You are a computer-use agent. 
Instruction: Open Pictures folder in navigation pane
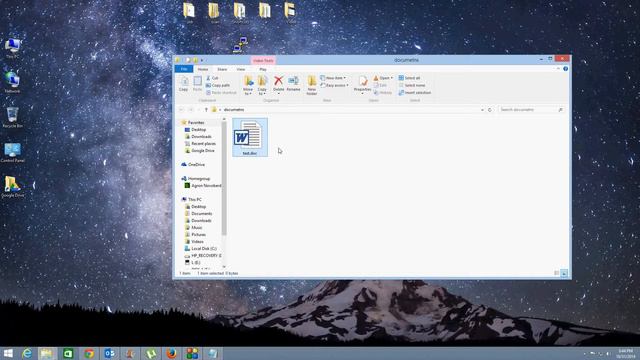pyautogui.click(x=198, y=235)
